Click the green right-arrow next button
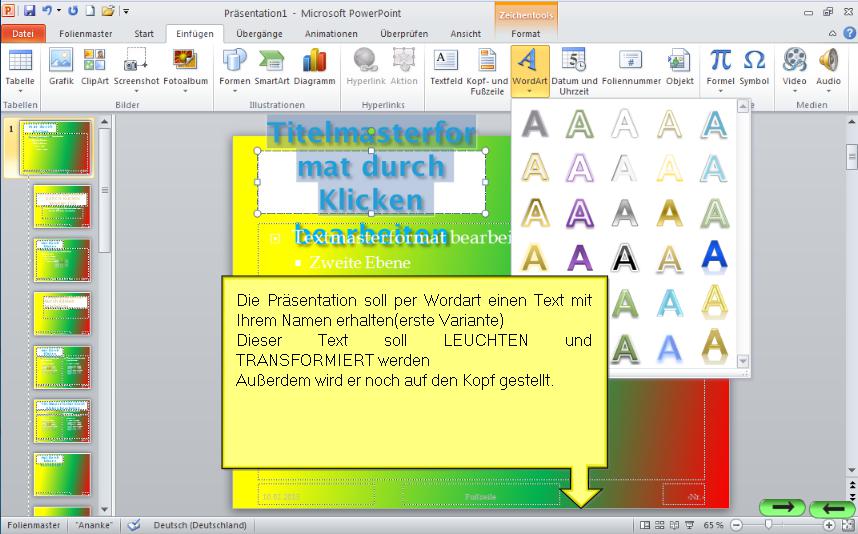The image size is (858, 534). point(782,508)
